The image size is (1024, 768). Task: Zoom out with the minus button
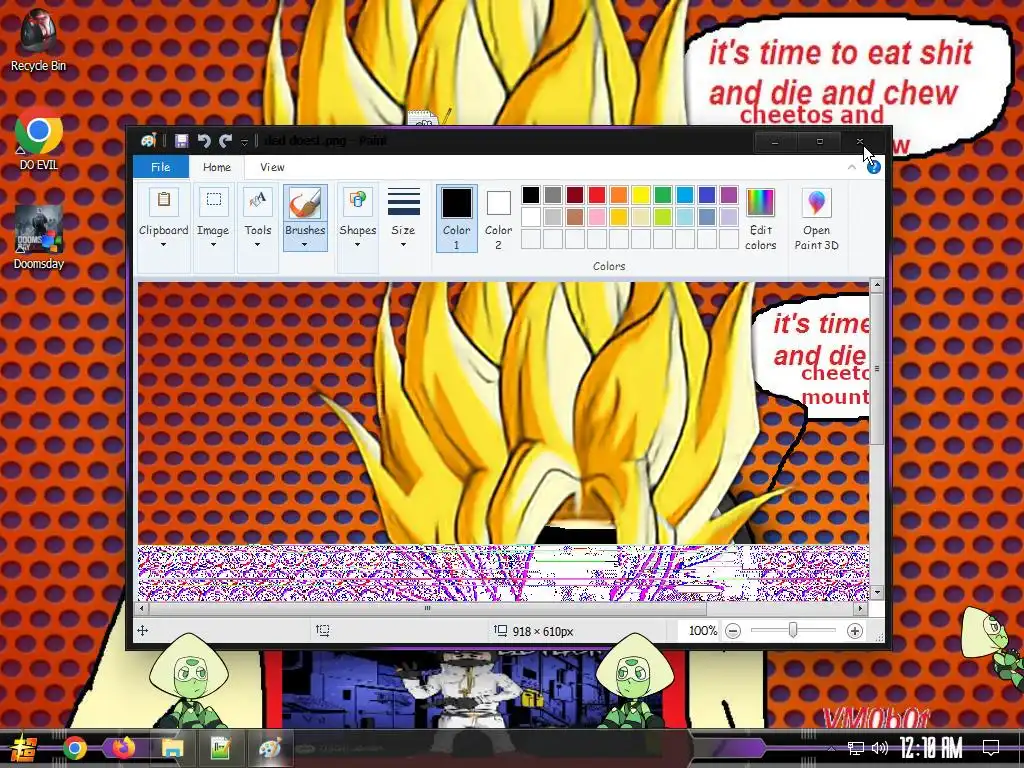(x=733, y=631)
